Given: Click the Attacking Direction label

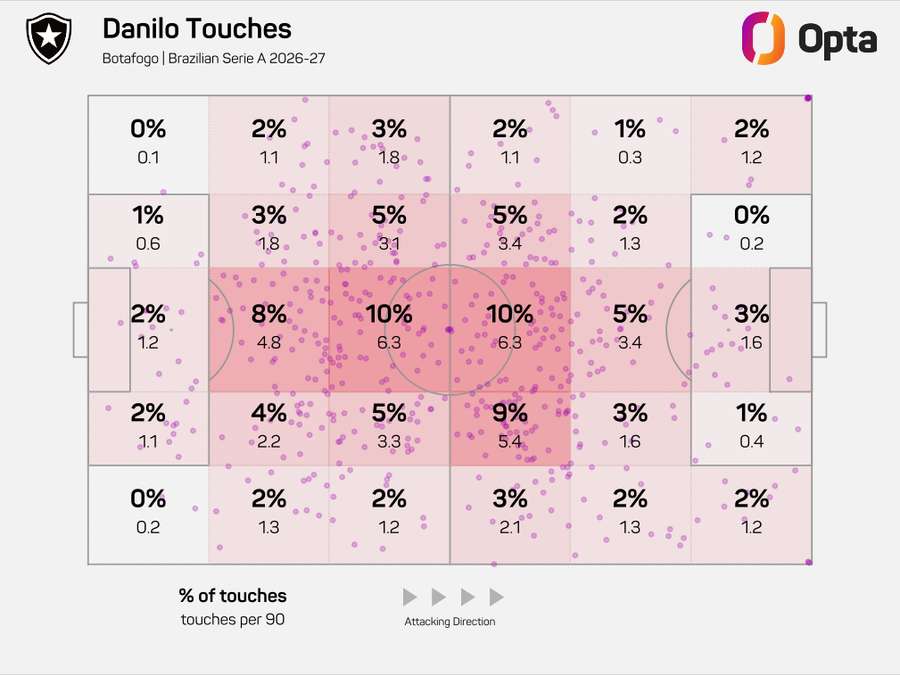Looking at the screenshot, I should pyautogui.click(x=449, y=622).
